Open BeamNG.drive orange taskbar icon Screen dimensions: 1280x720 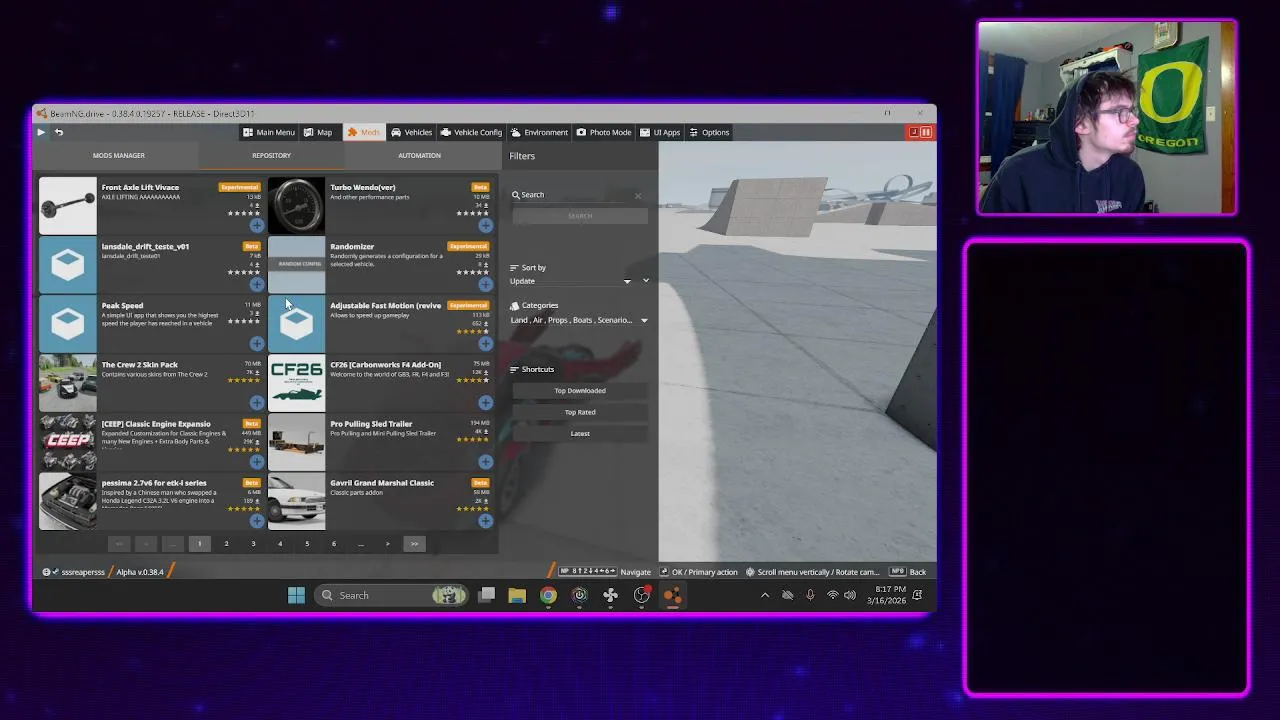[x=672, y=595]
